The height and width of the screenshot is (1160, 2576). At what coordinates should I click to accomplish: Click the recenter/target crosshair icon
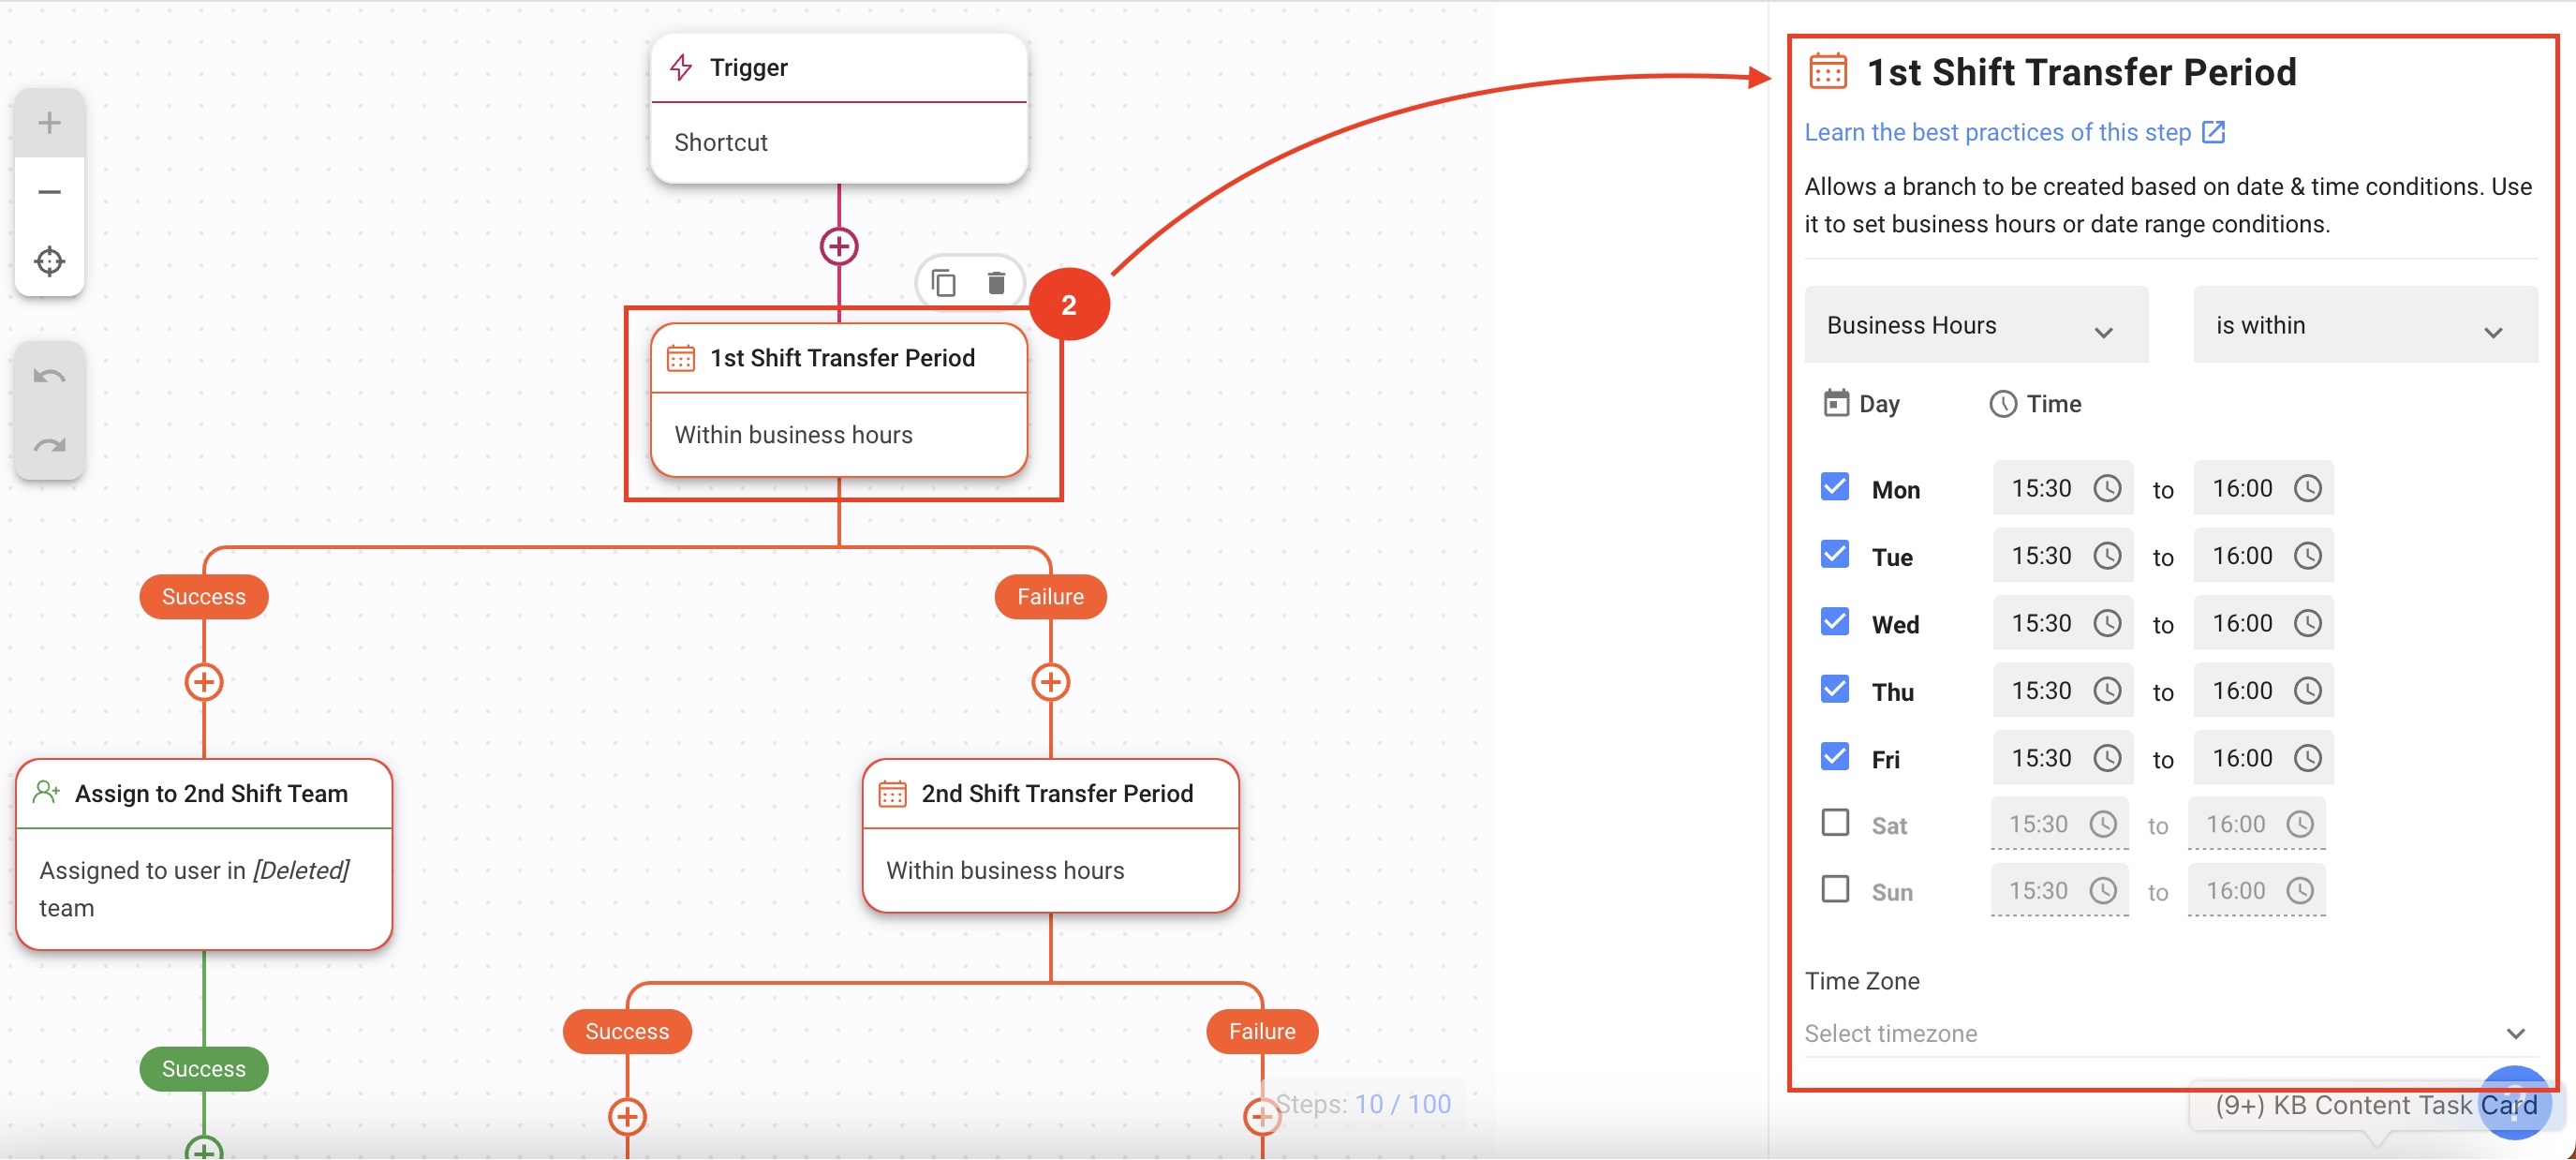click(50, 260)
